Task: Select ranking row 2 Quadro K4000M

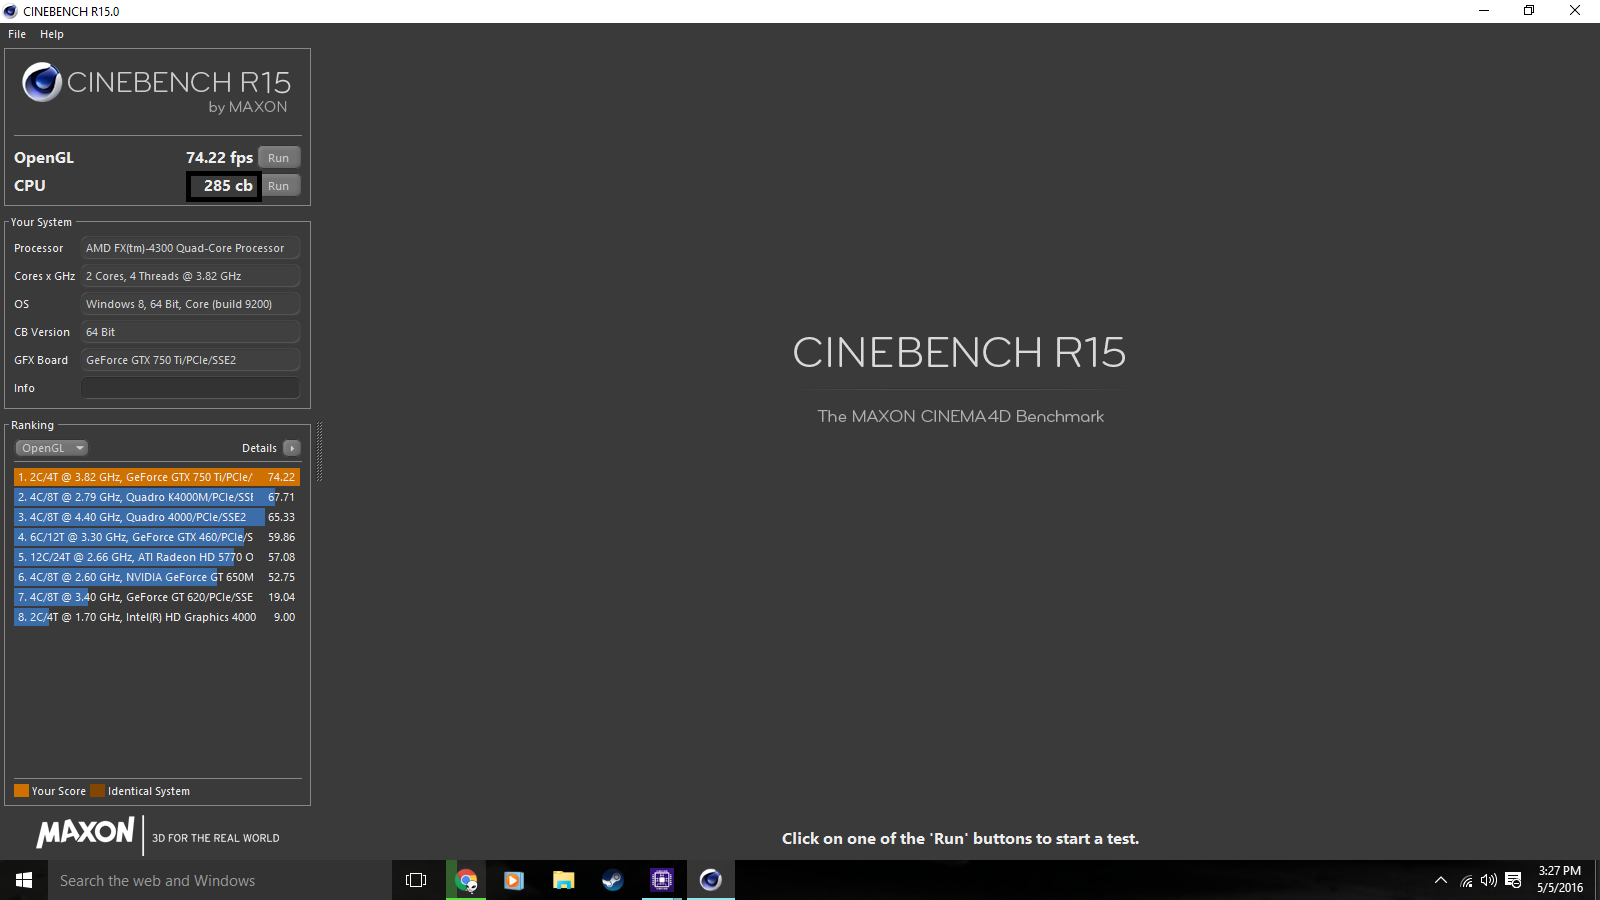Action: pyautogui.click(x=157, y=497)
